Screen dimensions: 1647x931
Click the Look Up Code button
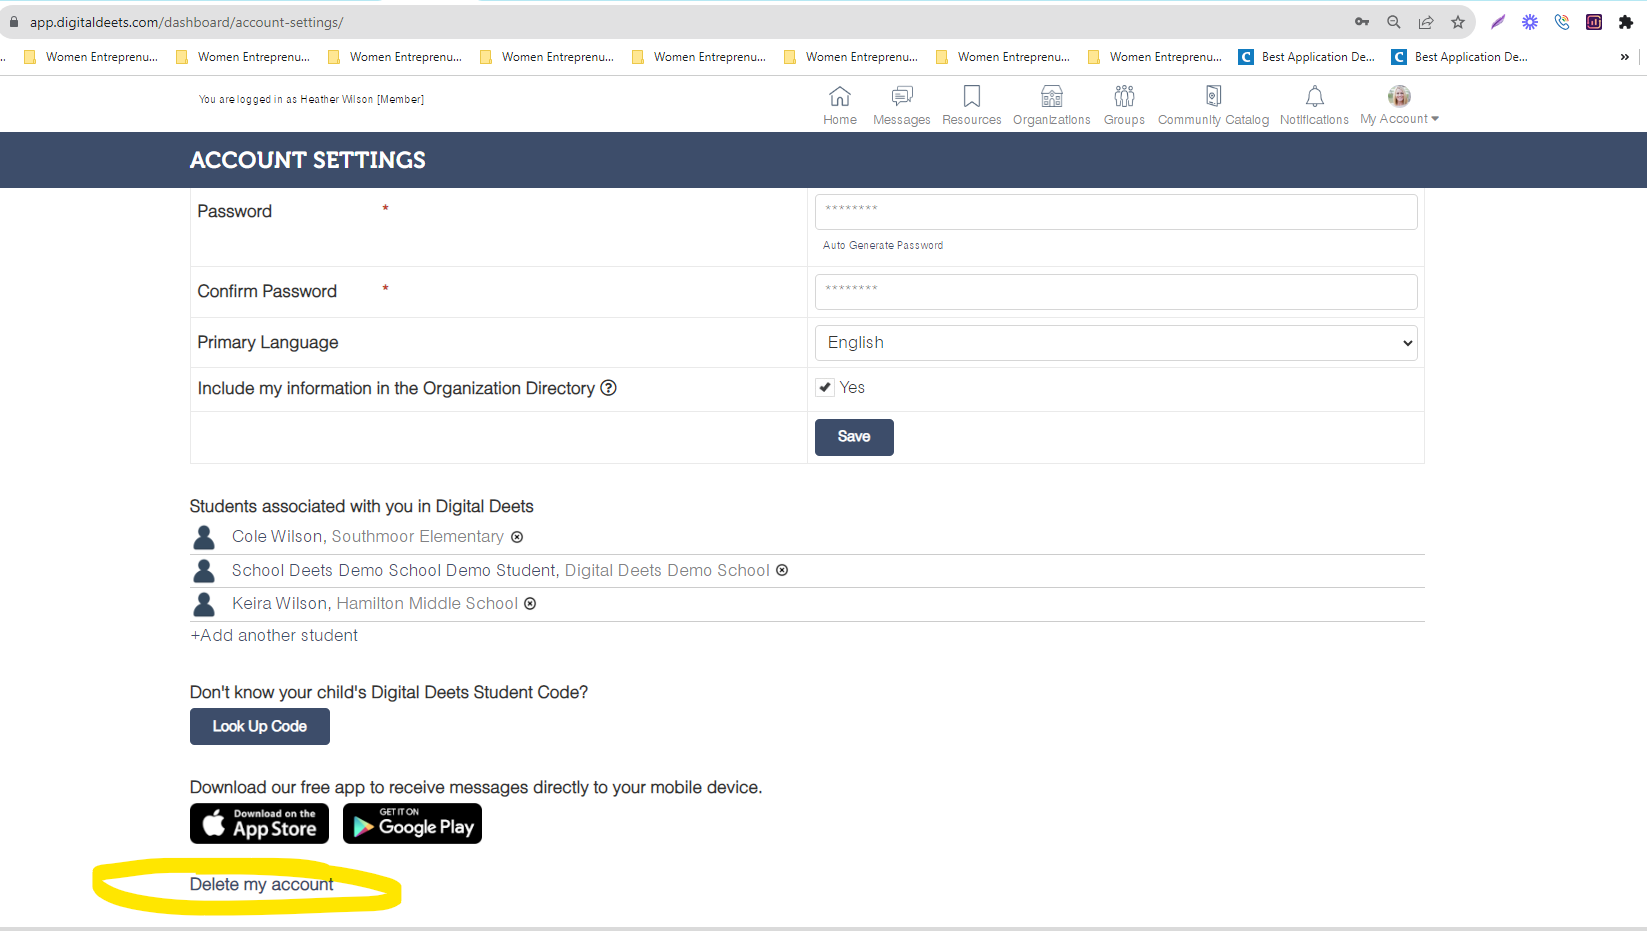pyautogui.click(x=260, y=727)
